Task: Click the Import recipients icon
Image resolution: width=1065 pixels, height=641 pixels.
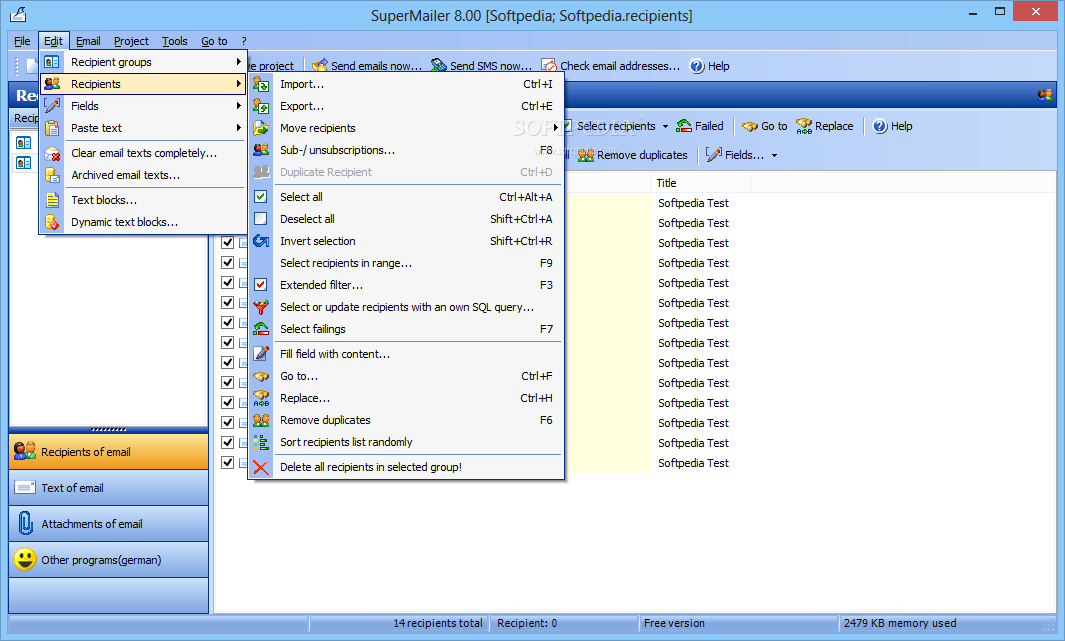Action: point(261,84)
